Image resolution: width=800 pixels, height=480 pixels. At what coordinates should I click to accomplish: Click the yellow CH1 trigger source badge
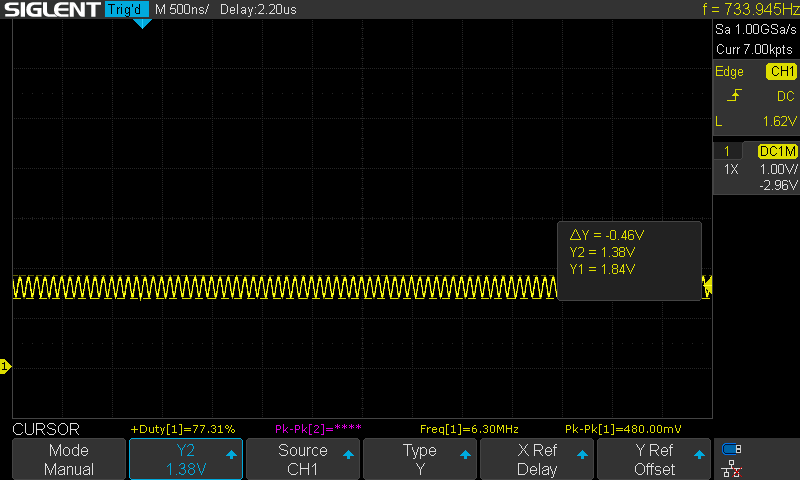(781, 72)
